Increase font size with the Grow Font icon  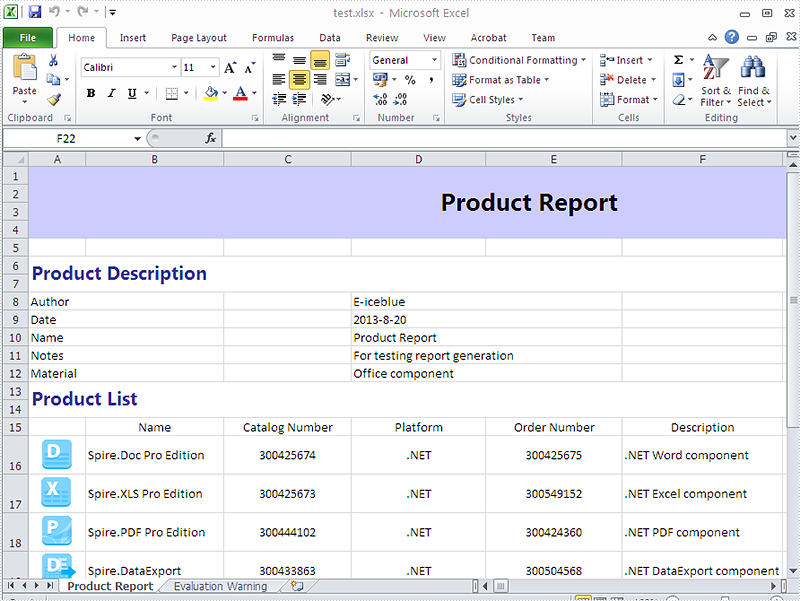click(x=230, y=67)
